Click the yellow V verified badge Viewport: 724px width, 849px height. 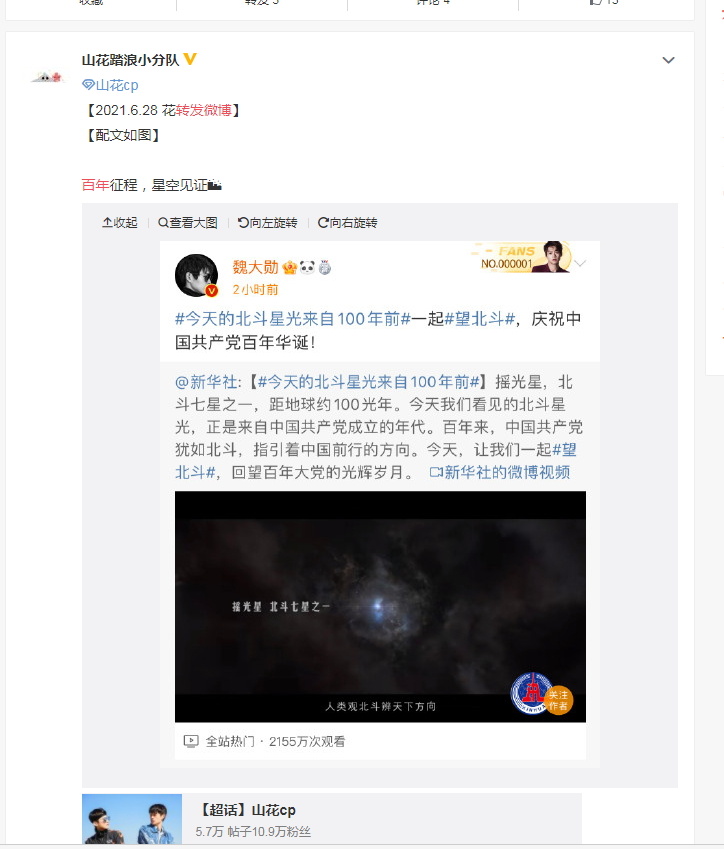click(190, 58)
